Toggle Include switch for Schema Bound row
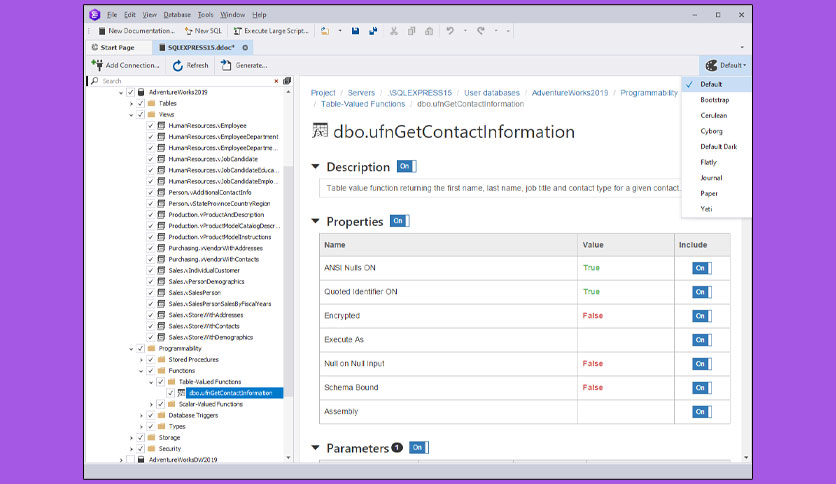 [x=702, y=388]
